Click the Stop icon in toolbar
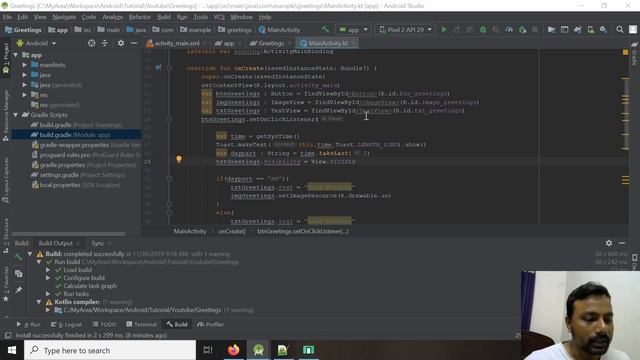This screenshot has height=360, width=640. pos(535,30)
